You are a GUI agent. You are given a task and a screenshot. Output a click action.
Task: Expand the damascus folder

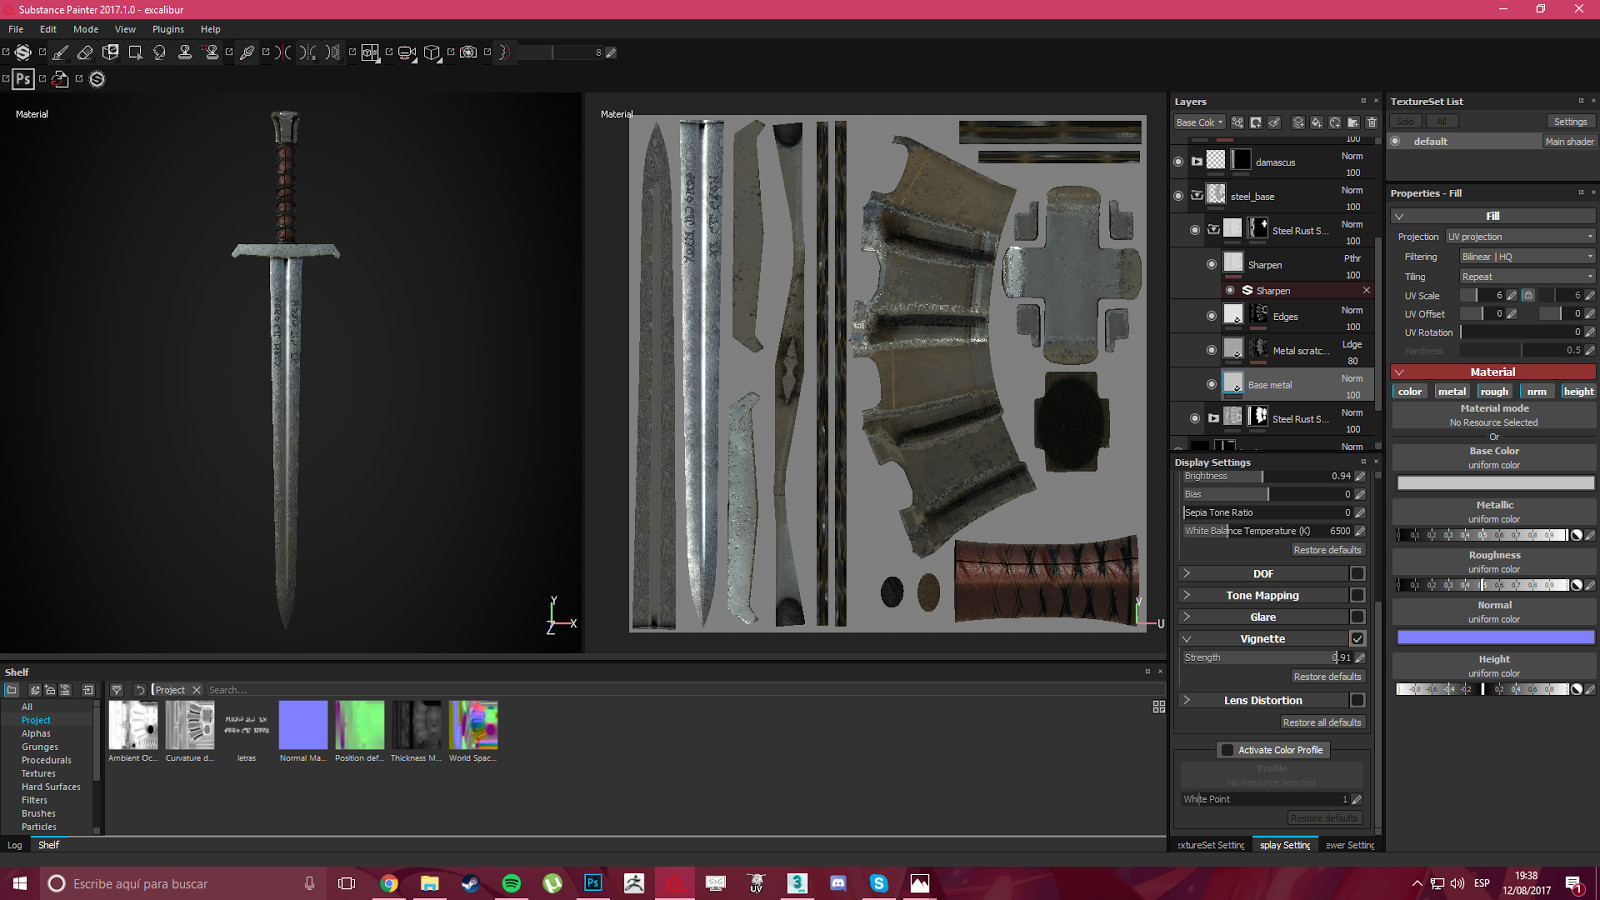click(x=1196, y=161)
